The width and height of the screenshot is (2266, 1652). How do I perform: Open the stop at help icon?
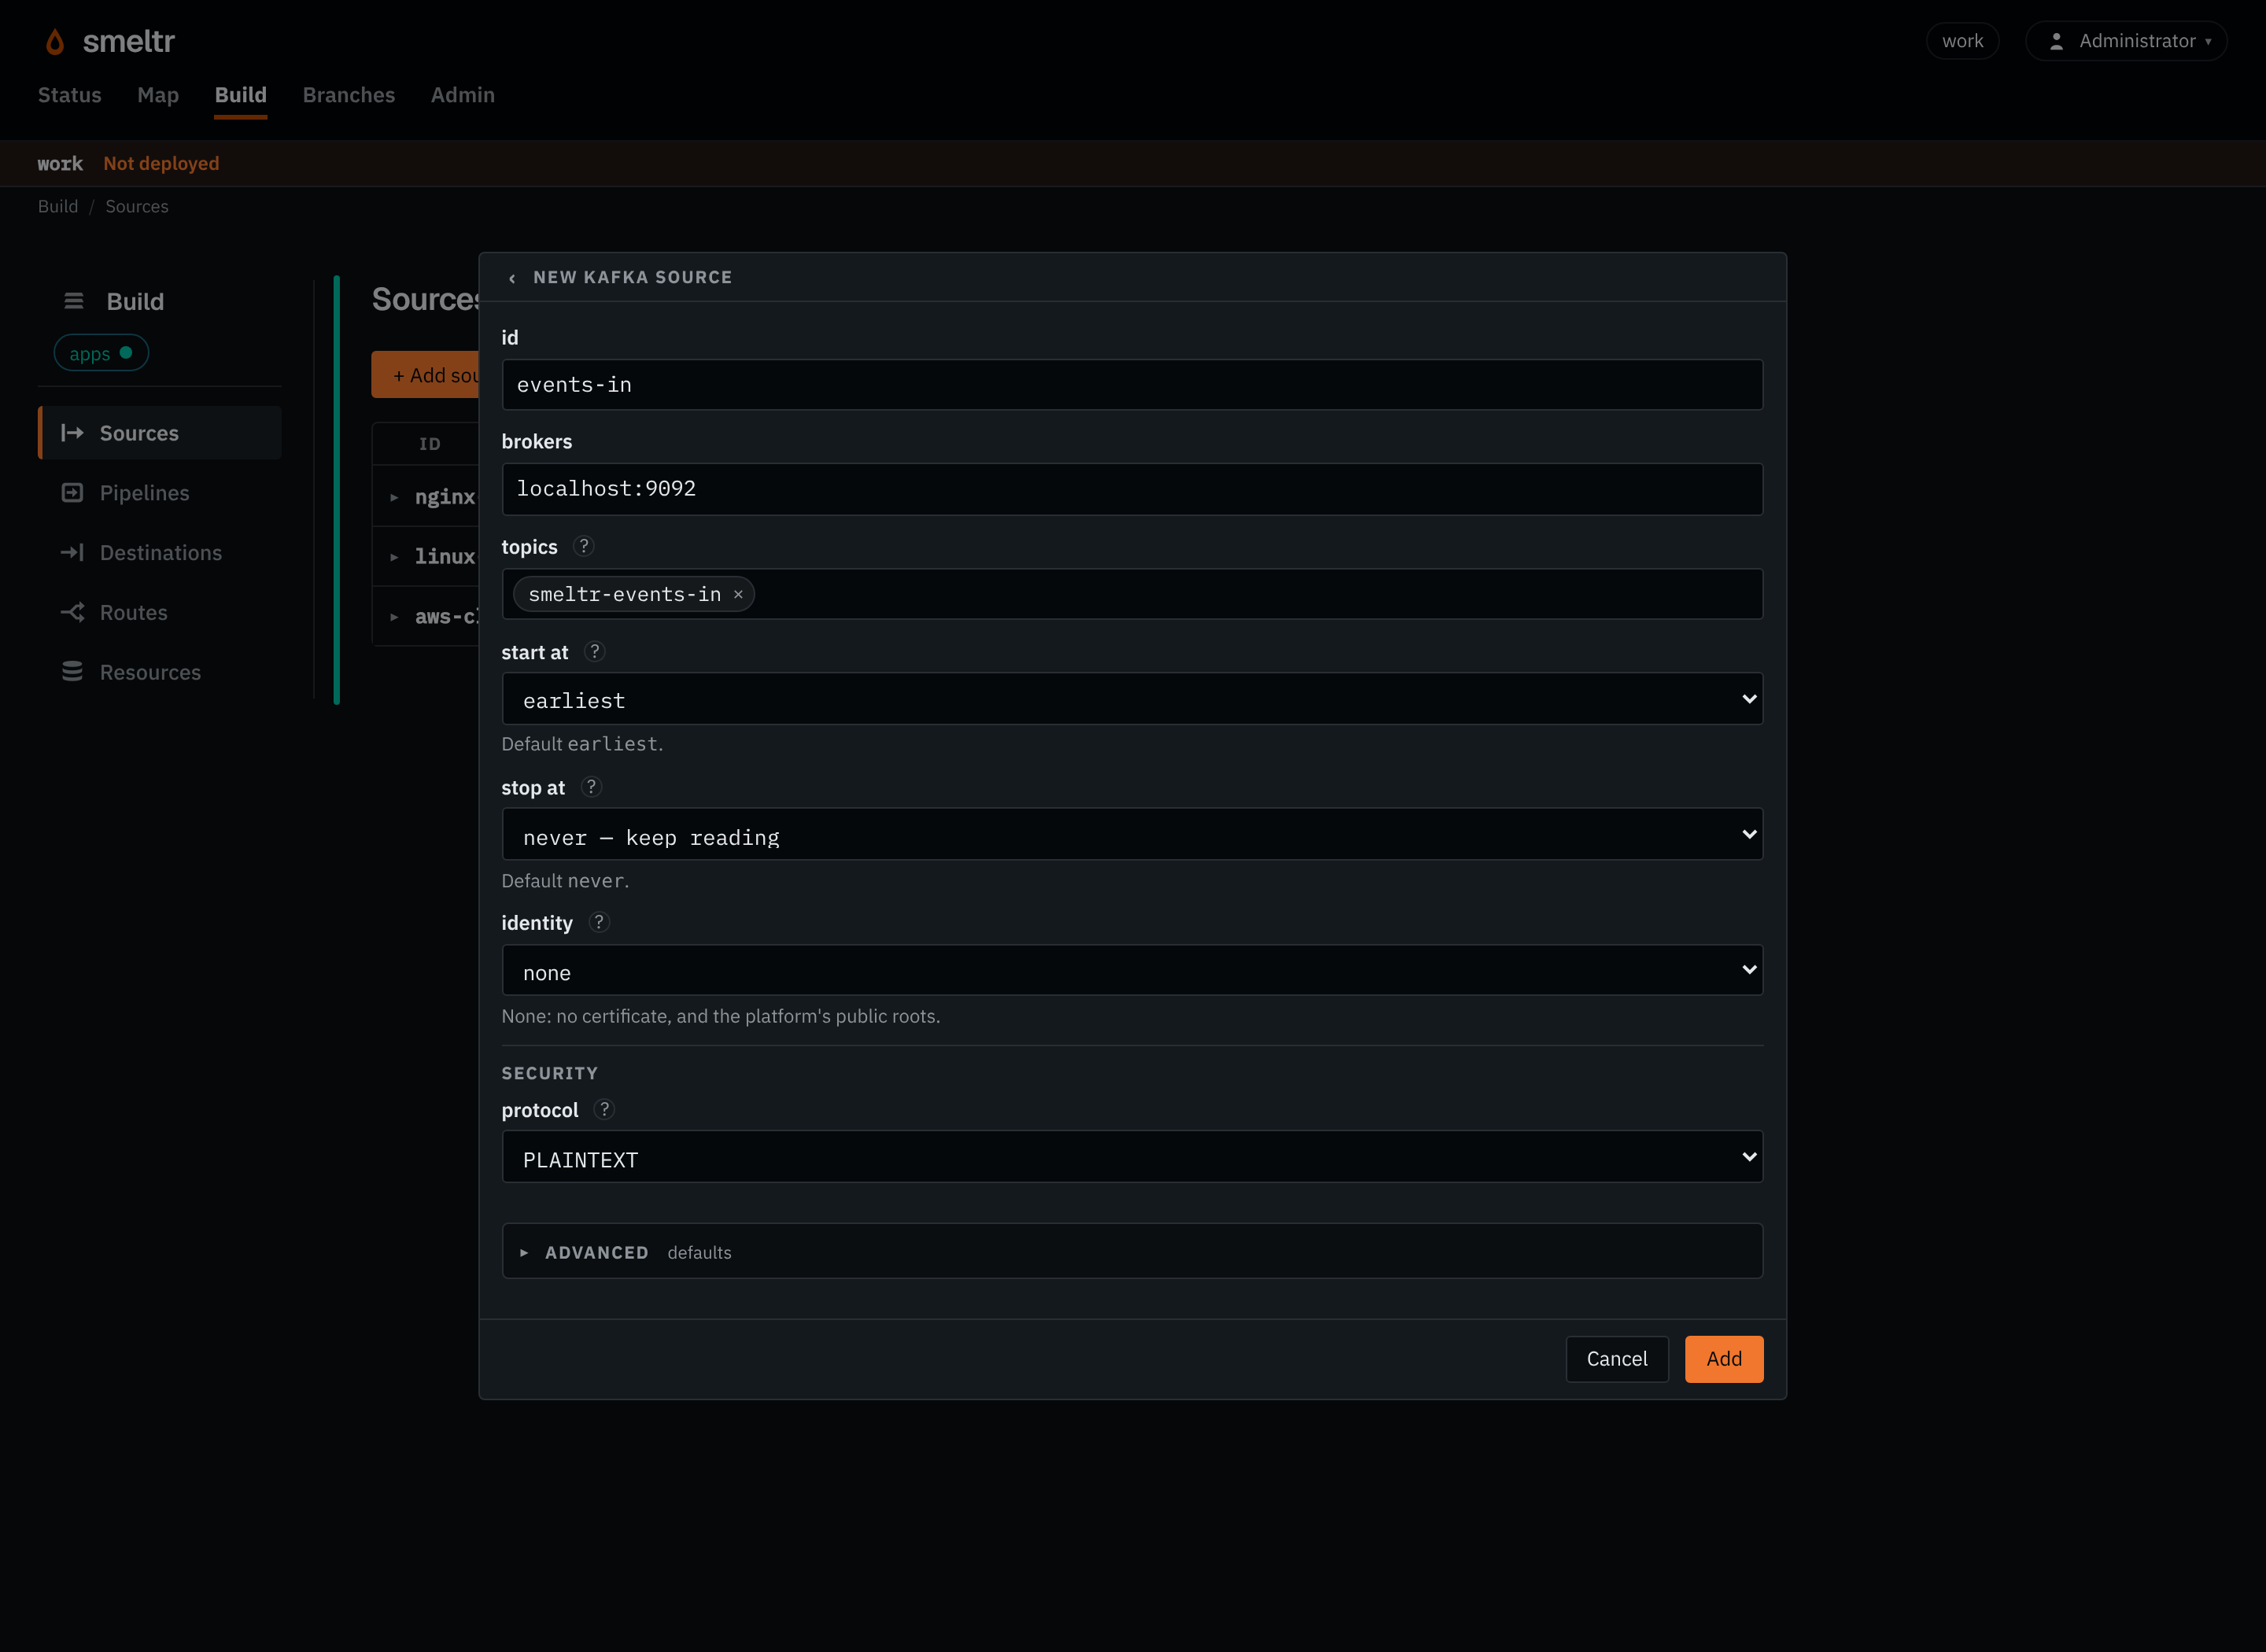tap(591, 787)
